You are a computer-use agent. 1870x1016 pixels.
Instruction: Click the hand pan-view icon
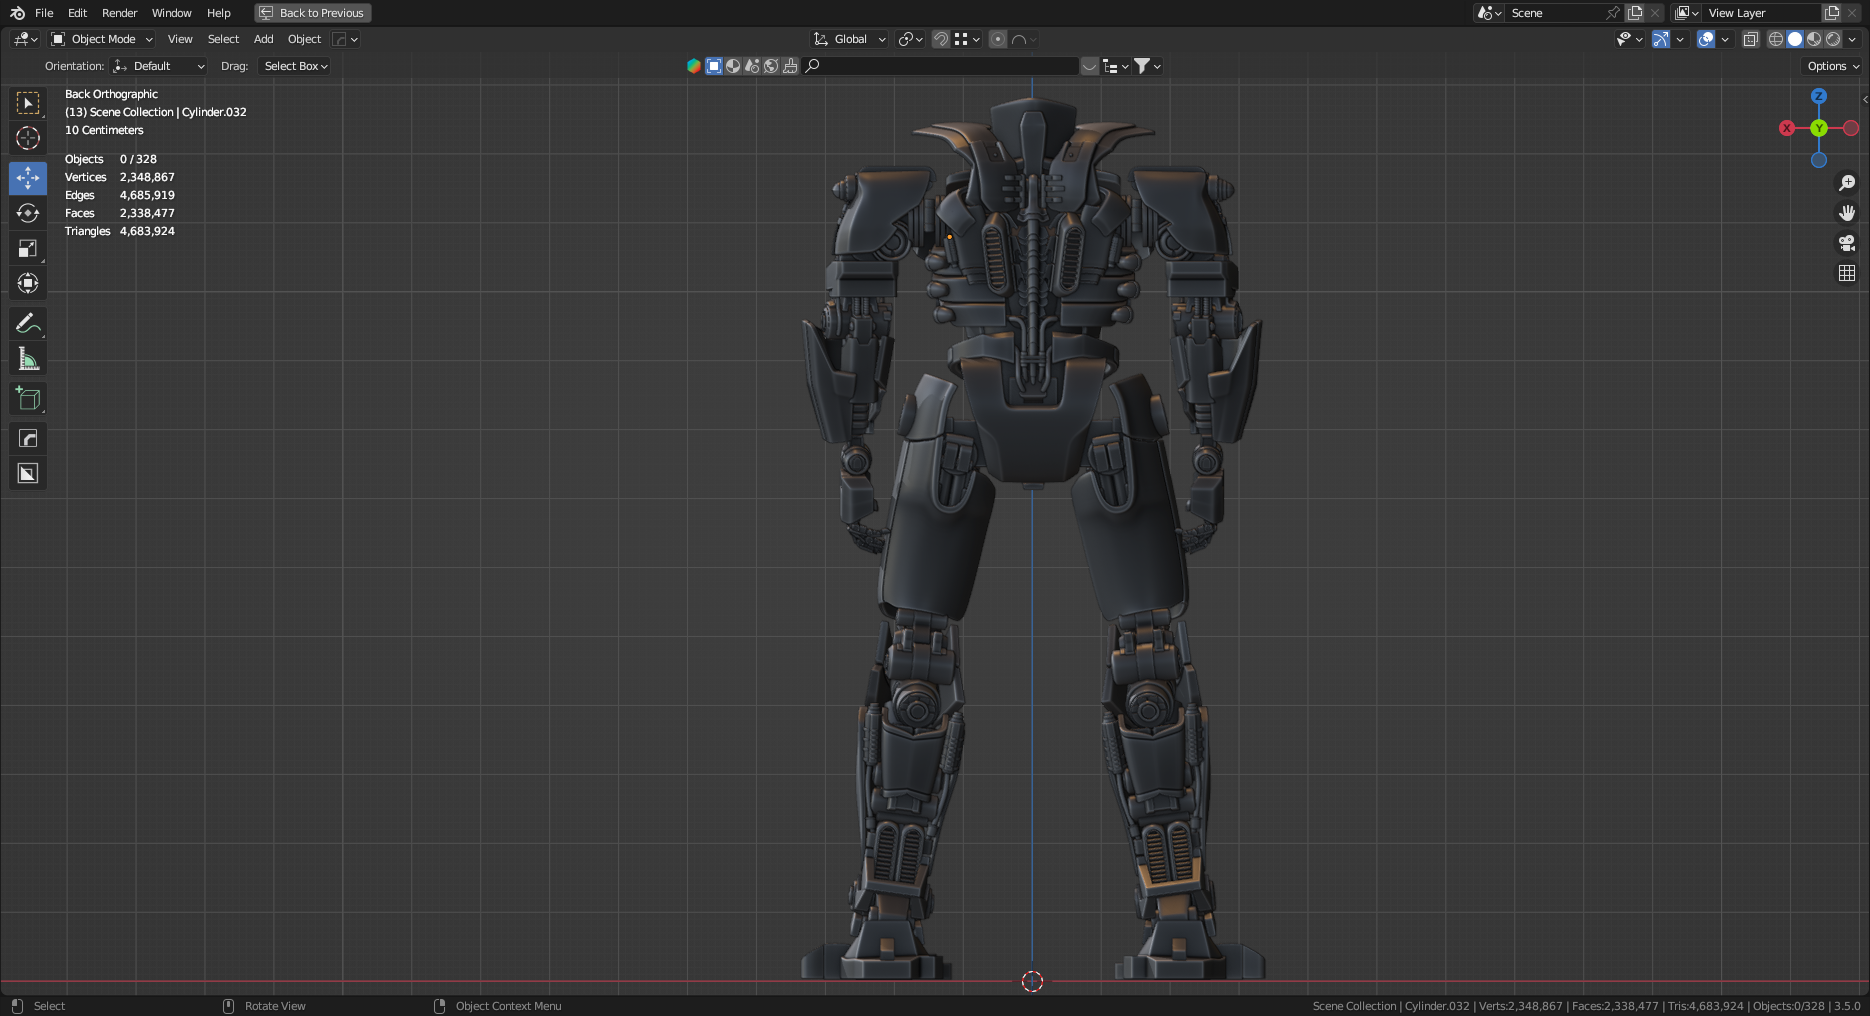(x=1847, y=213)
